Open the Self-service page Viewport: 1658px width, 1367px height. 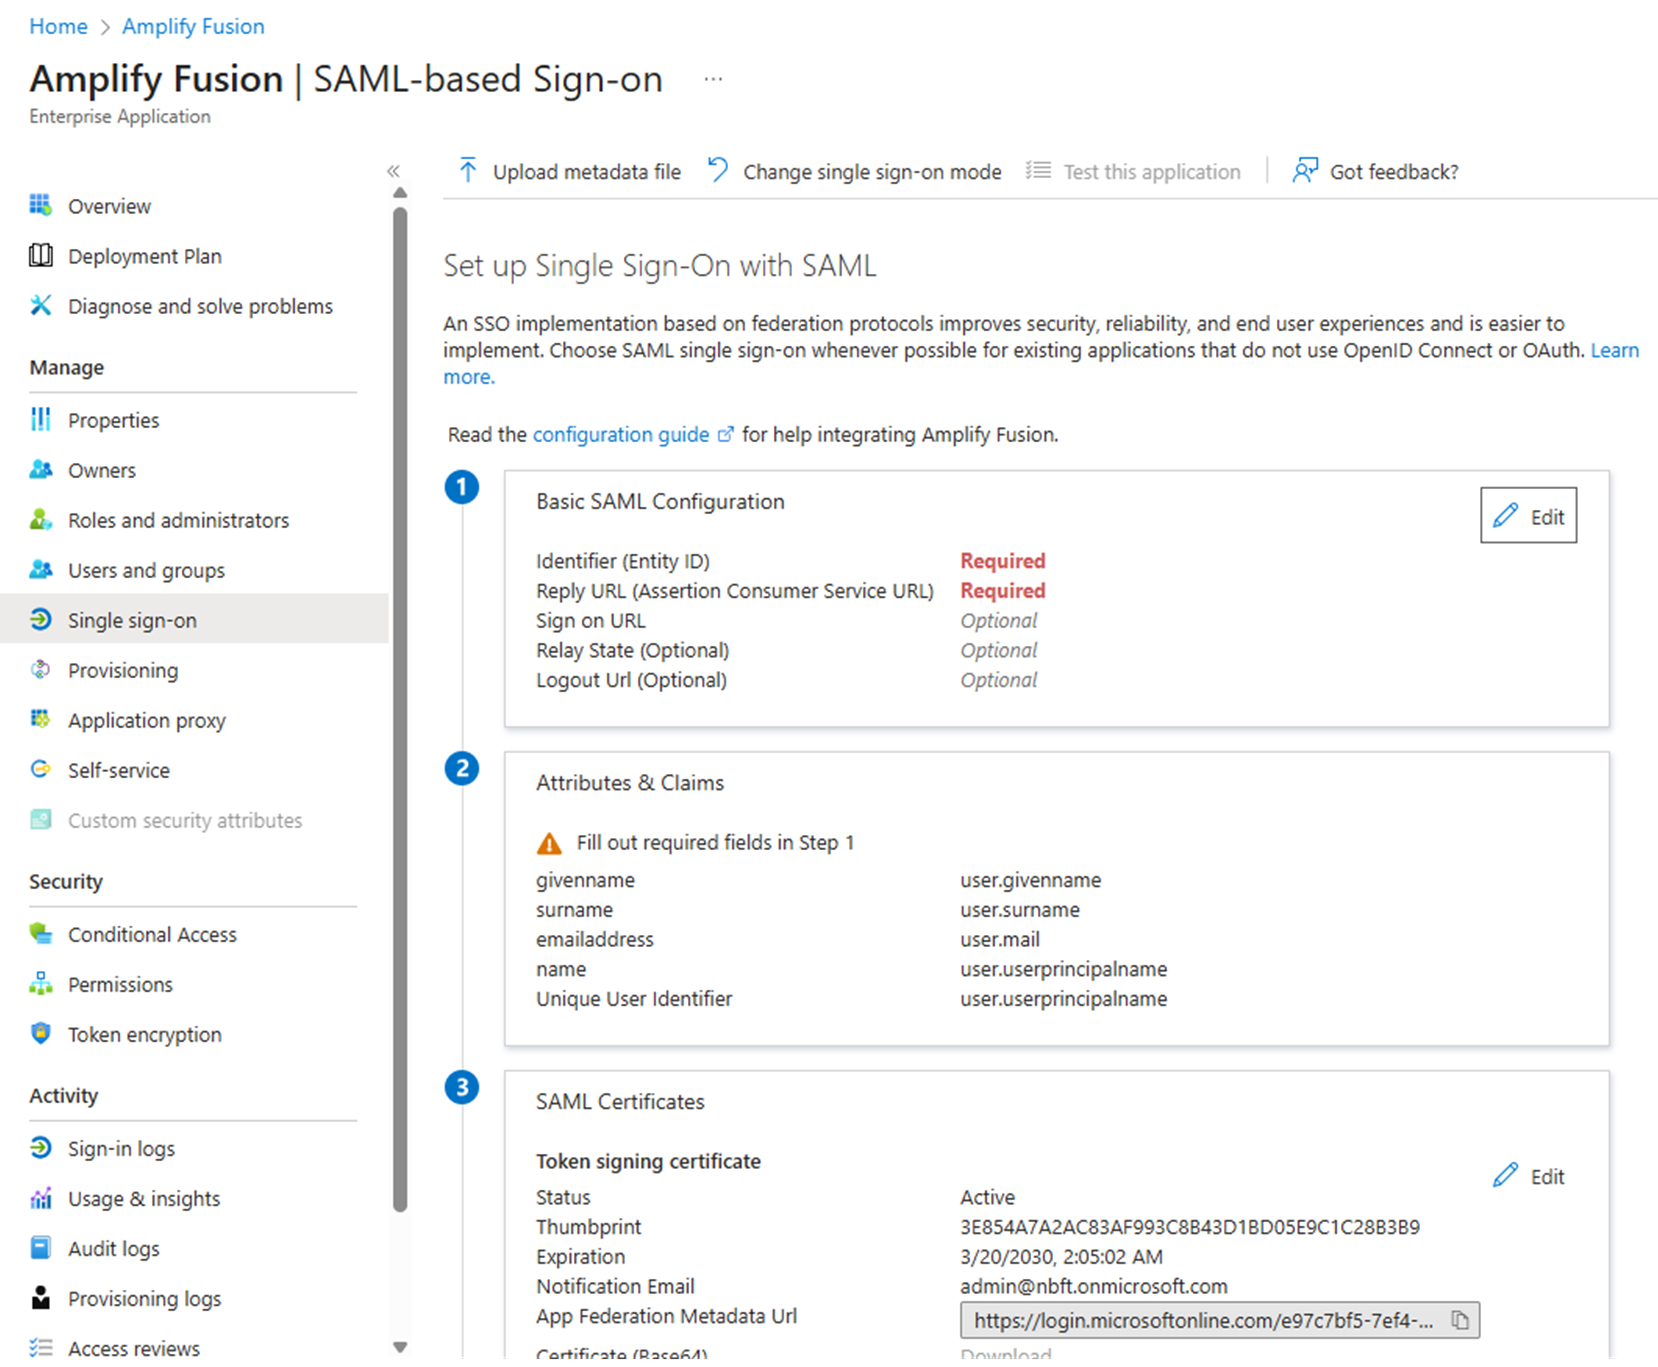point(119,770)
